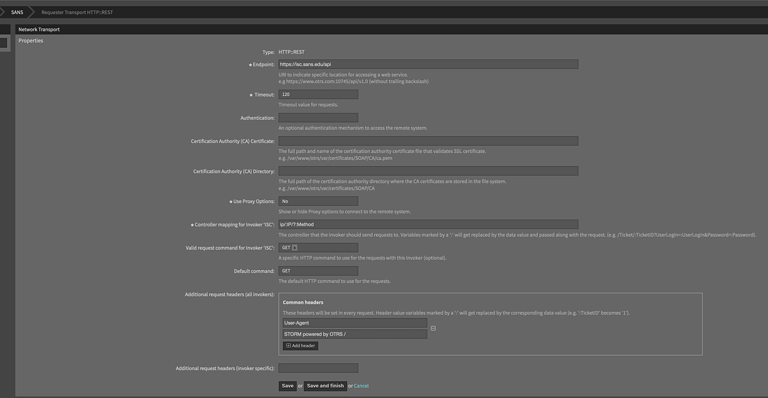The width and height of the screenshot is (768, 398).
Task: Open the Valid request command for Invoker dropdown
Action: (x=318, y=248)
